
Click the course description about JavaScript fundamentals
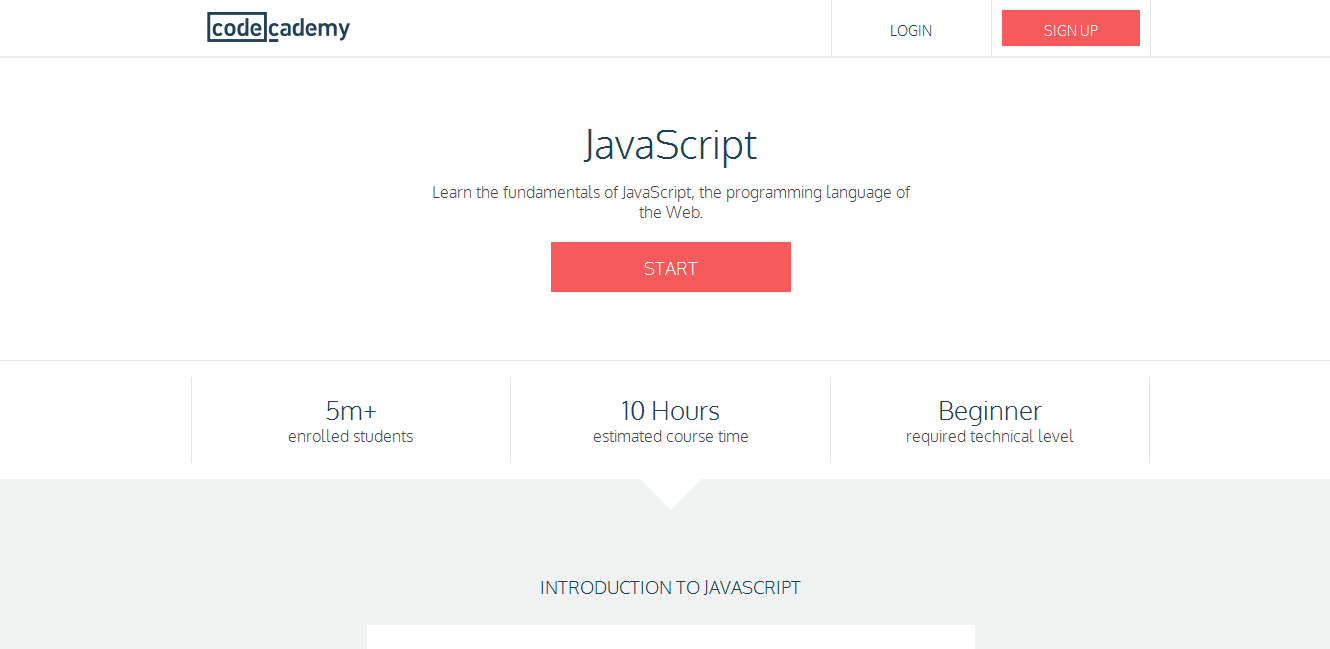click(671, 202)
